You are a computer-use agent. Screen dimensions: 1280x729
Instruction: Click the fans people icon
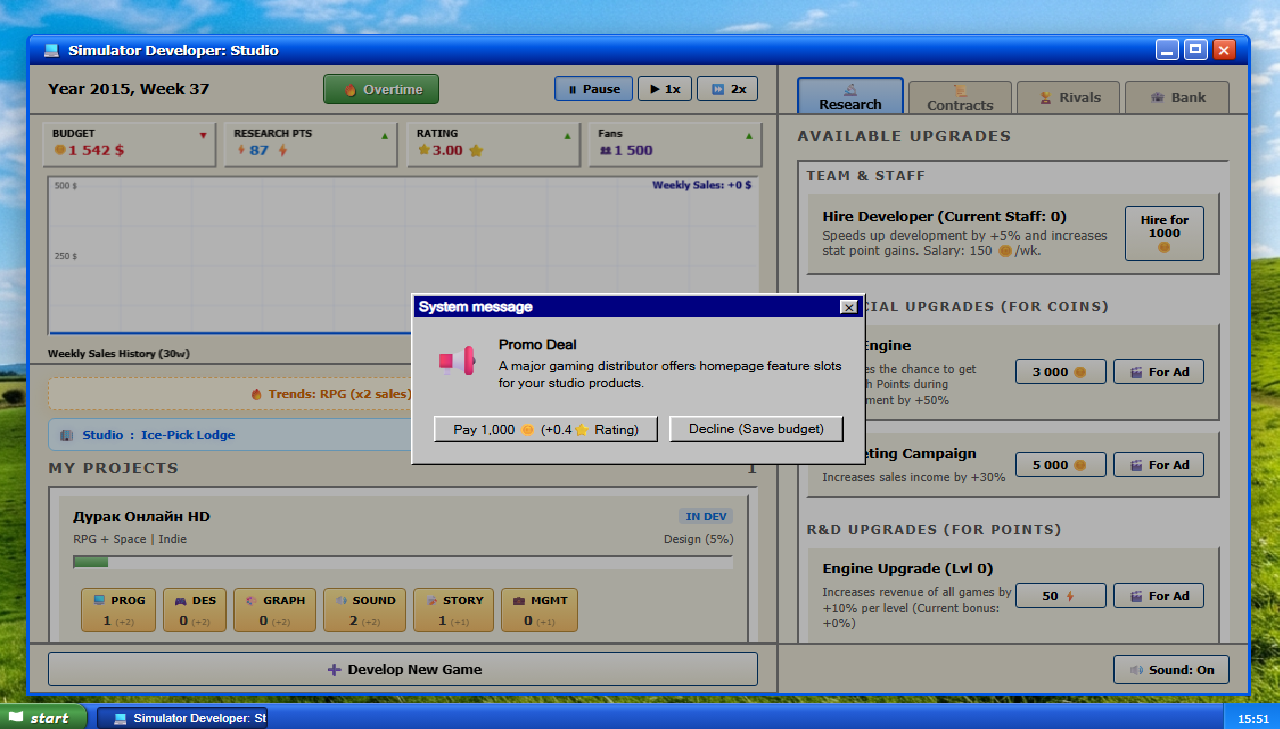[x=605, y=151]
